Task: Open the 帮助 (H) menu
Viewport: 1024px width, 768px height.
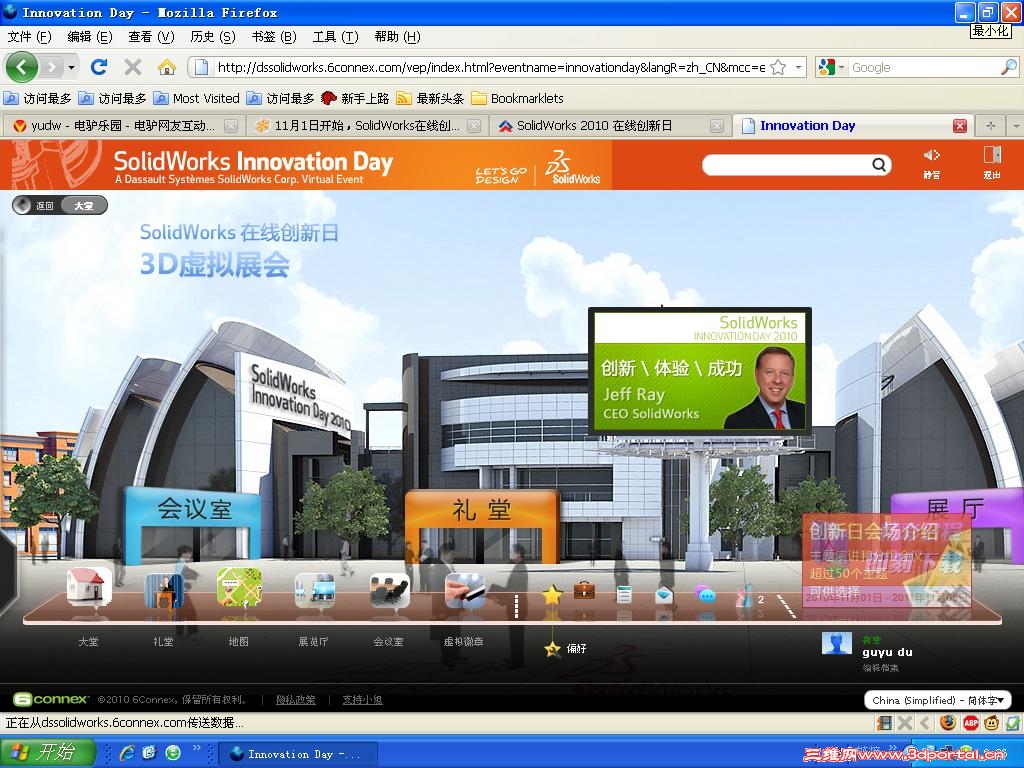Action: pos(397,37)
